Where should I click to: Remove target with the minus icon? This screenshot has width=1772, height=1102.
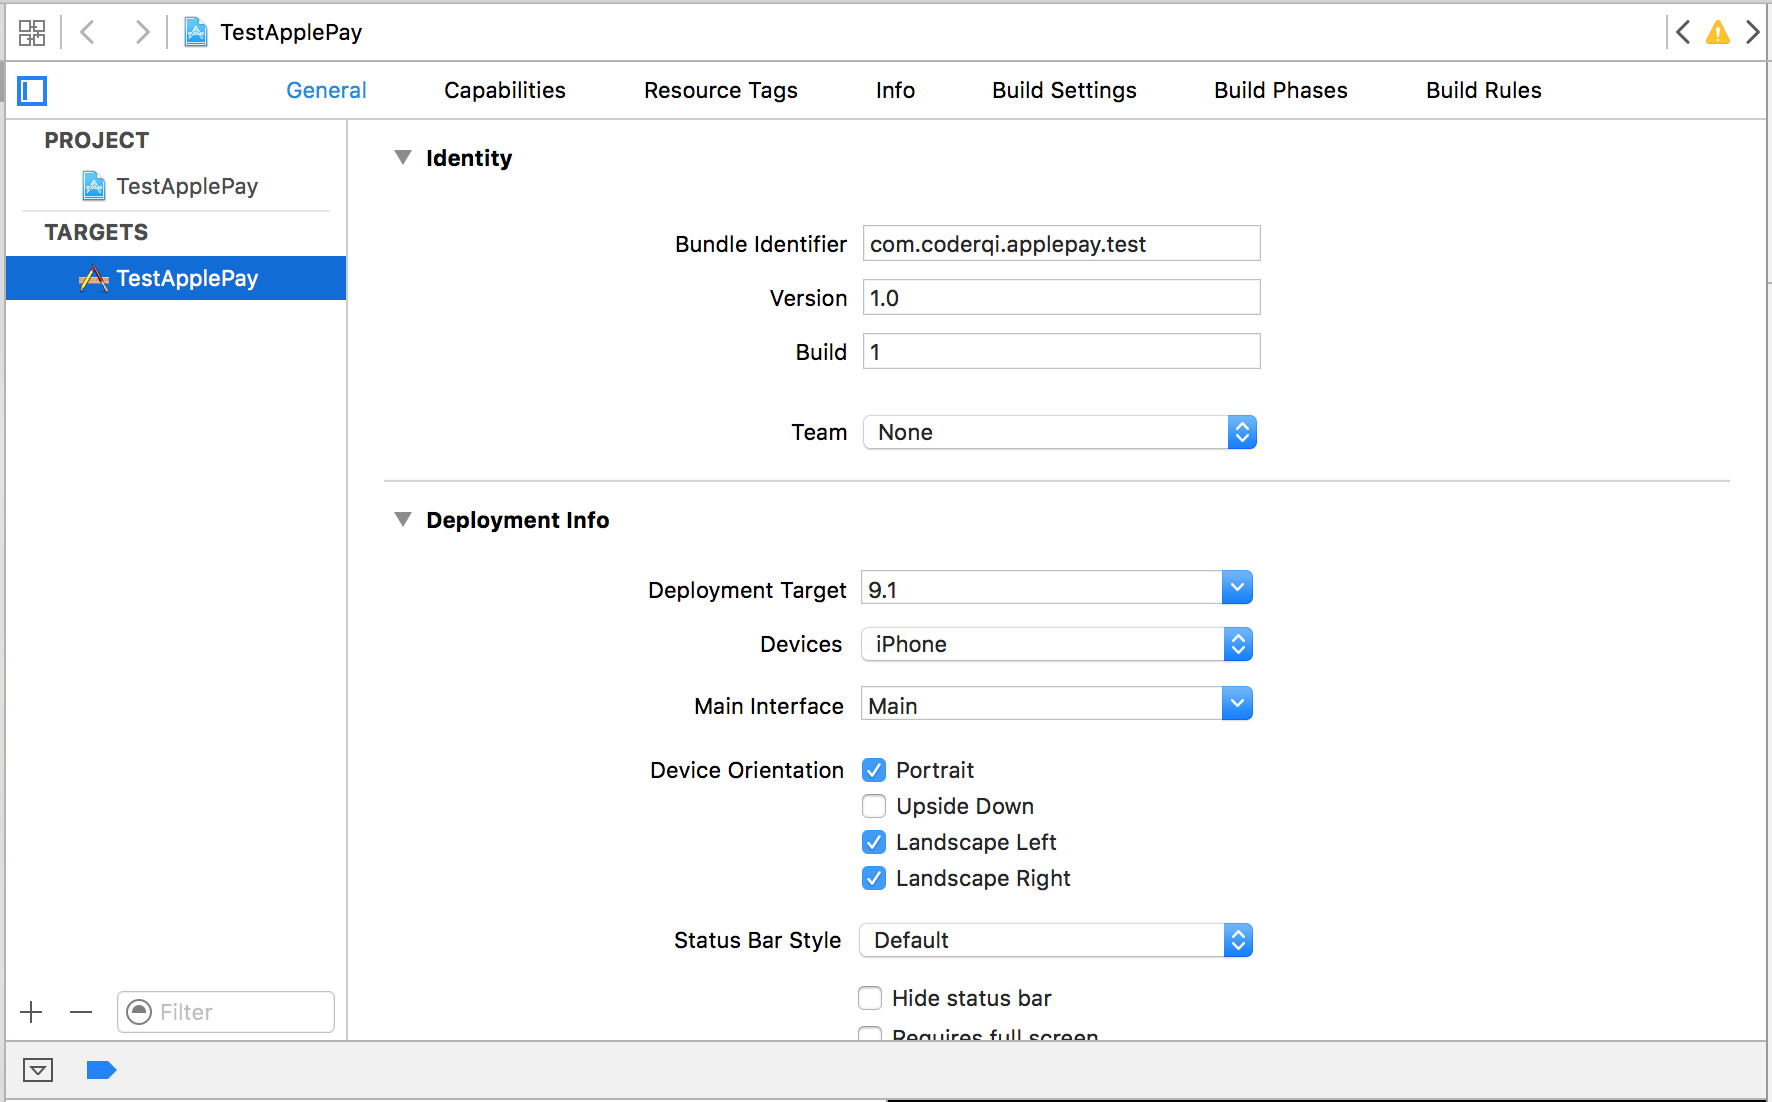click(81, 1012)
